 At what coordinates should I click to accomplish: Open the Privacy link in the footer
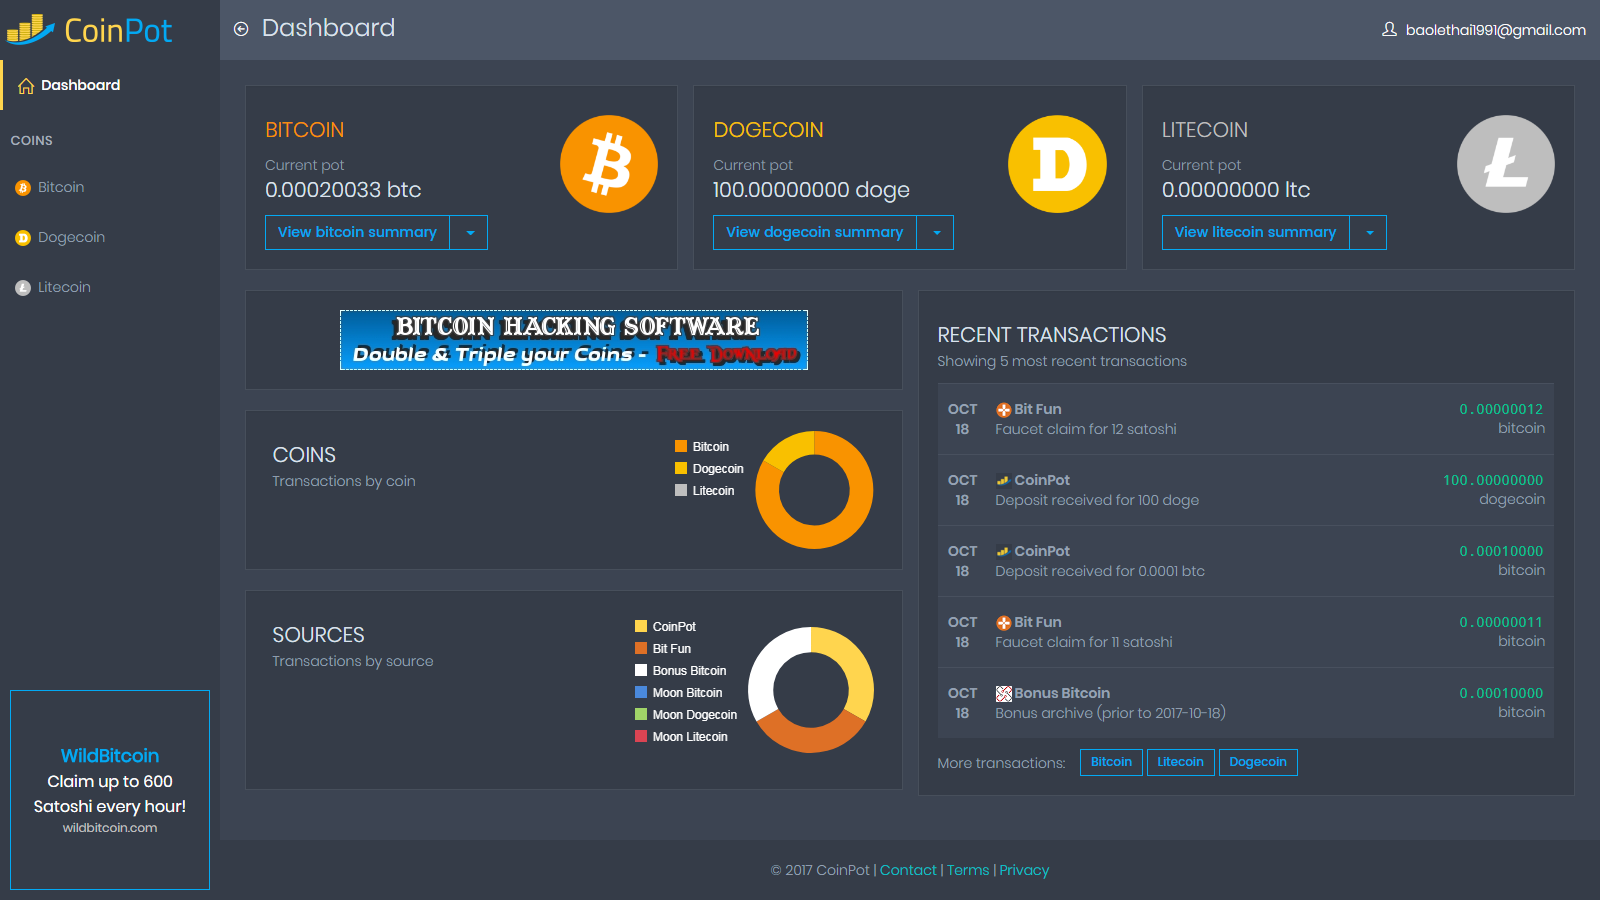point(1024,871)
